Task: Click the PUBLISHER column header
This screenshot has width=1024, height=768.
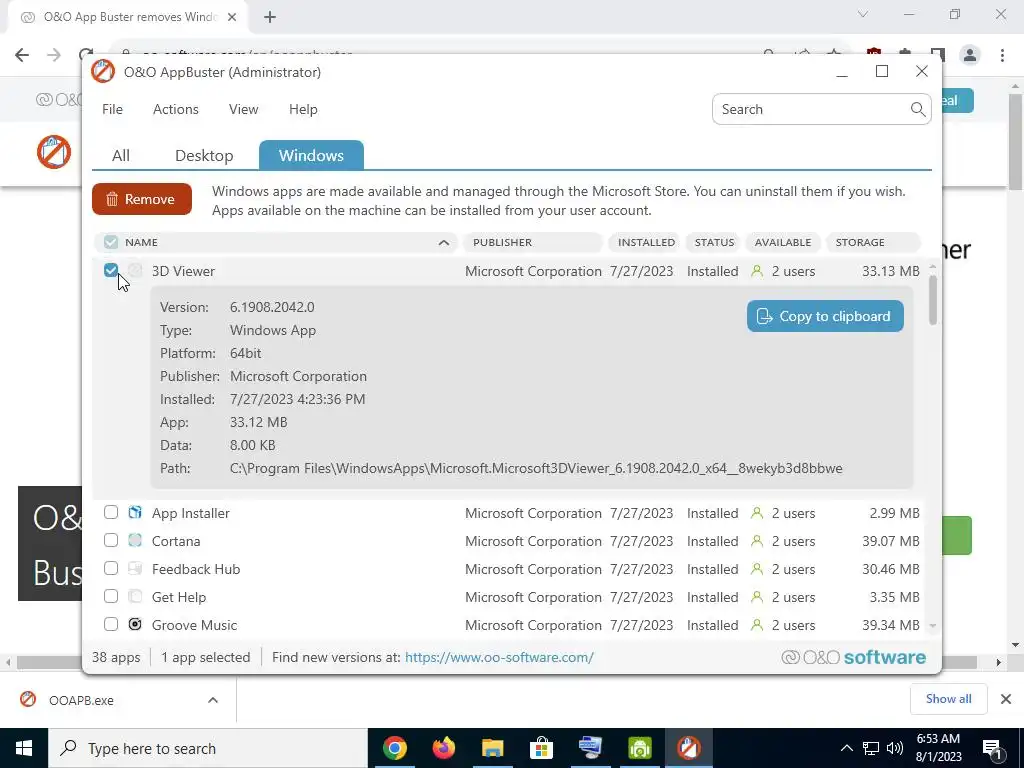Action: tap(532, 242)
